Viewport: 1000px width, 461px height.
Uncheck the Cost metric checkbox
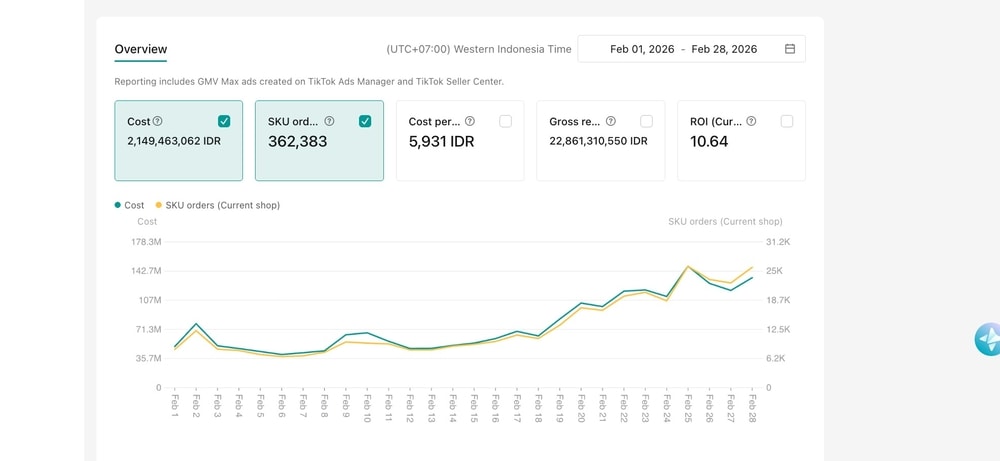[224, 121]
